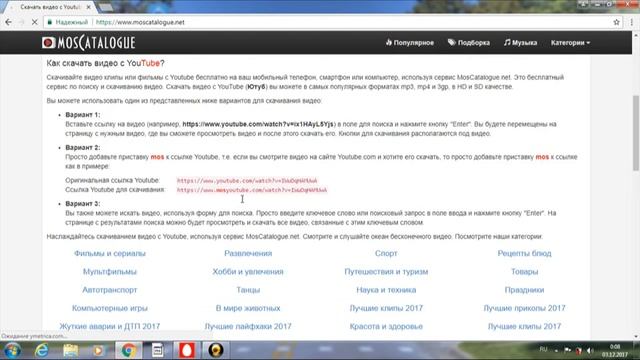
Task: Open the Компьютерные игры category
Action: point(109,308)
